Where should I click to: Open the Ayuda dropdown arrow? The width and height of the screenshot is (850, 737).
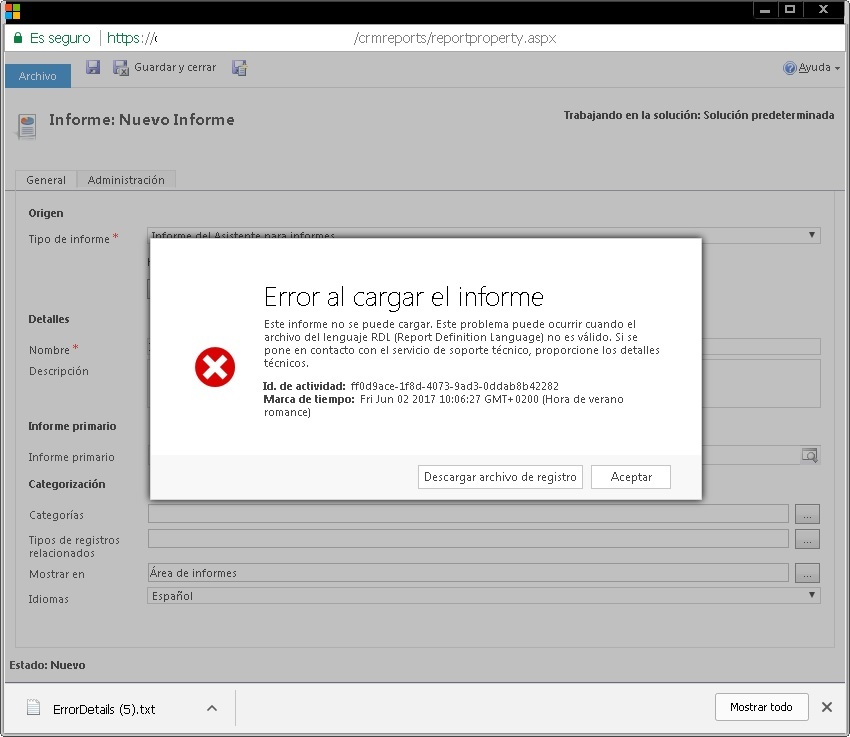click(x=838, y=68)
